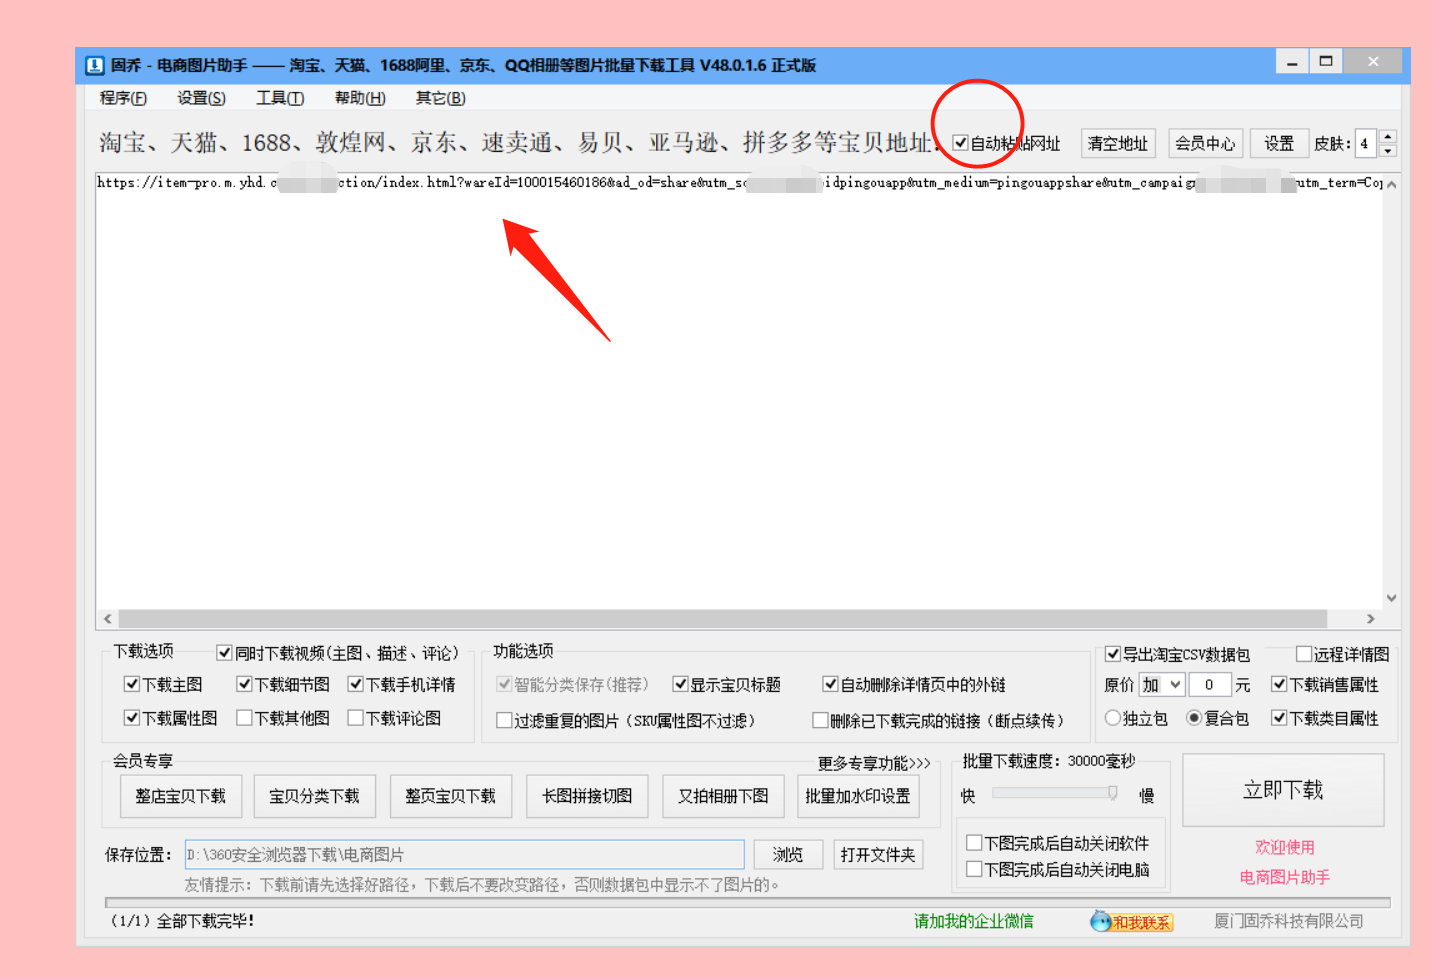Click the 宝贝分类下载 button

click(x=314, y=796)
